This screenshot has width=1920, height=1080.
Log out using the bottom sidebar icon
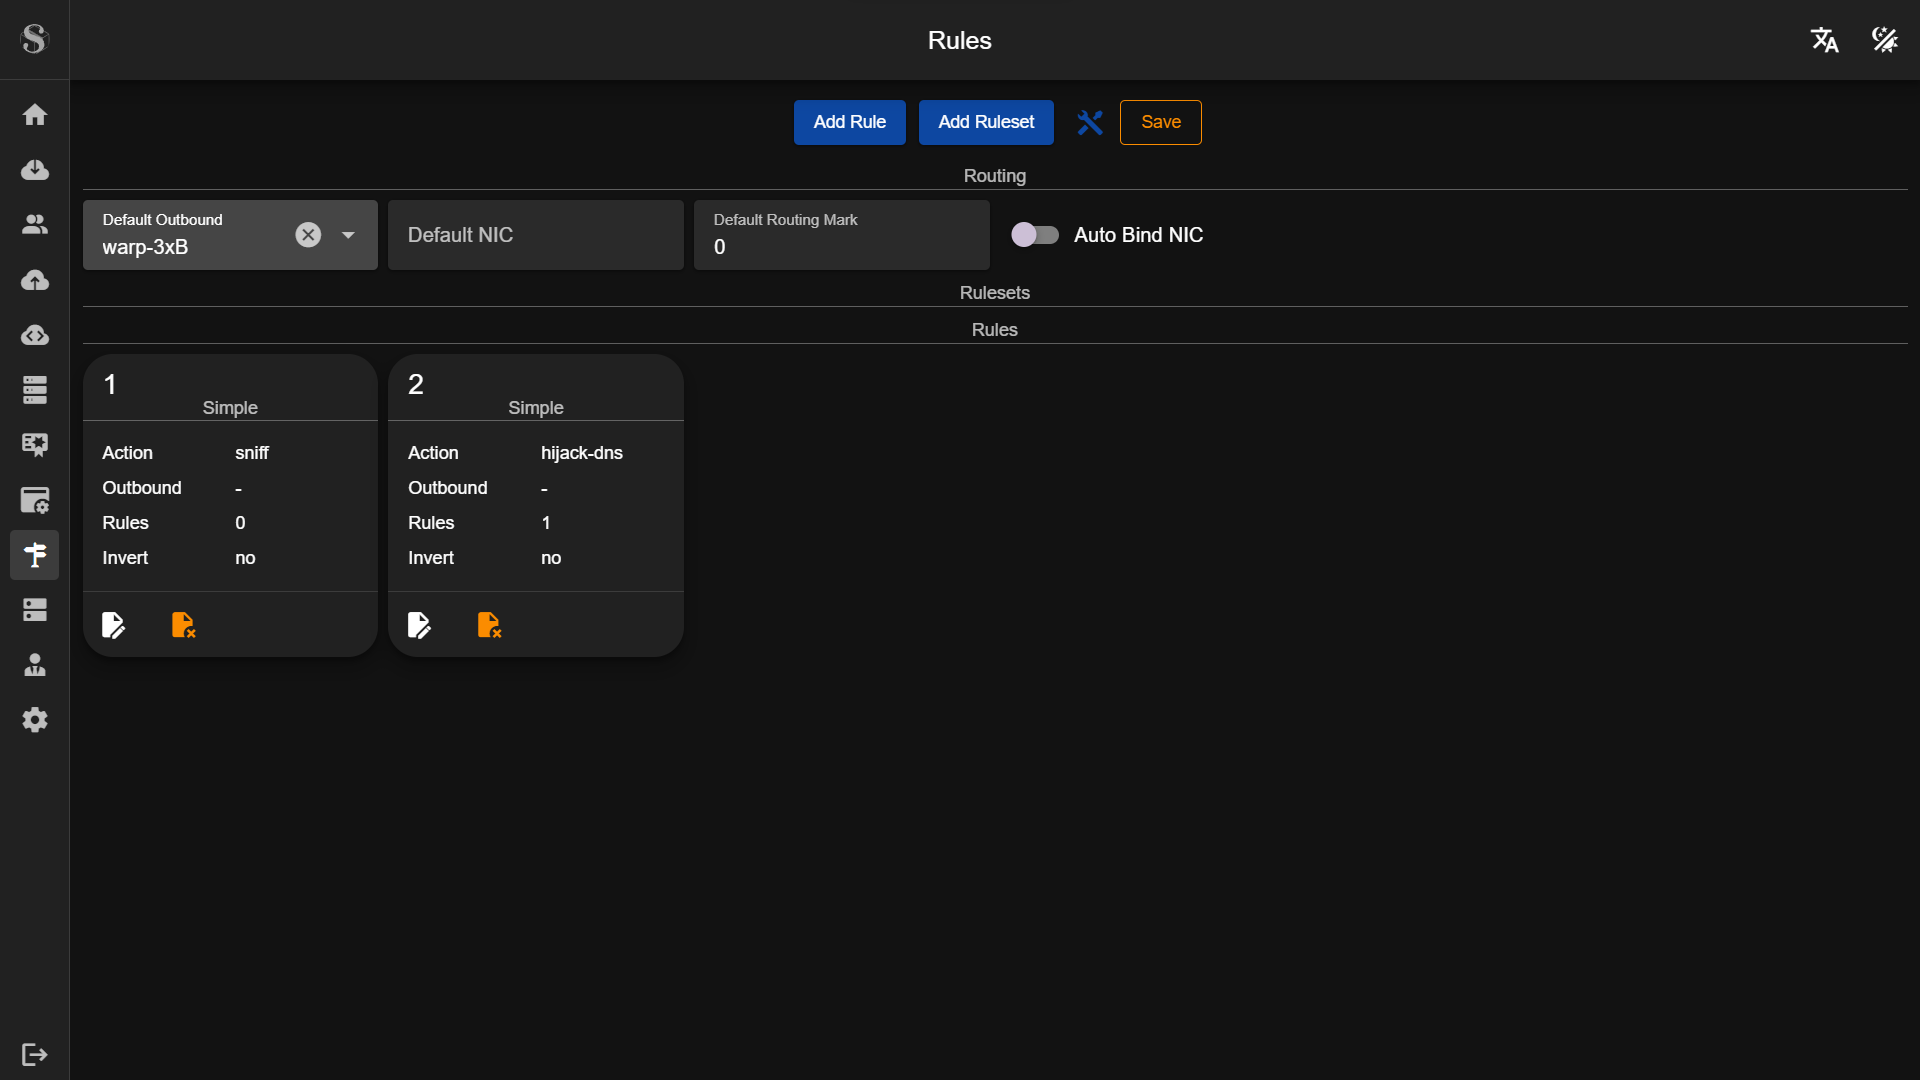(34, 1055)
